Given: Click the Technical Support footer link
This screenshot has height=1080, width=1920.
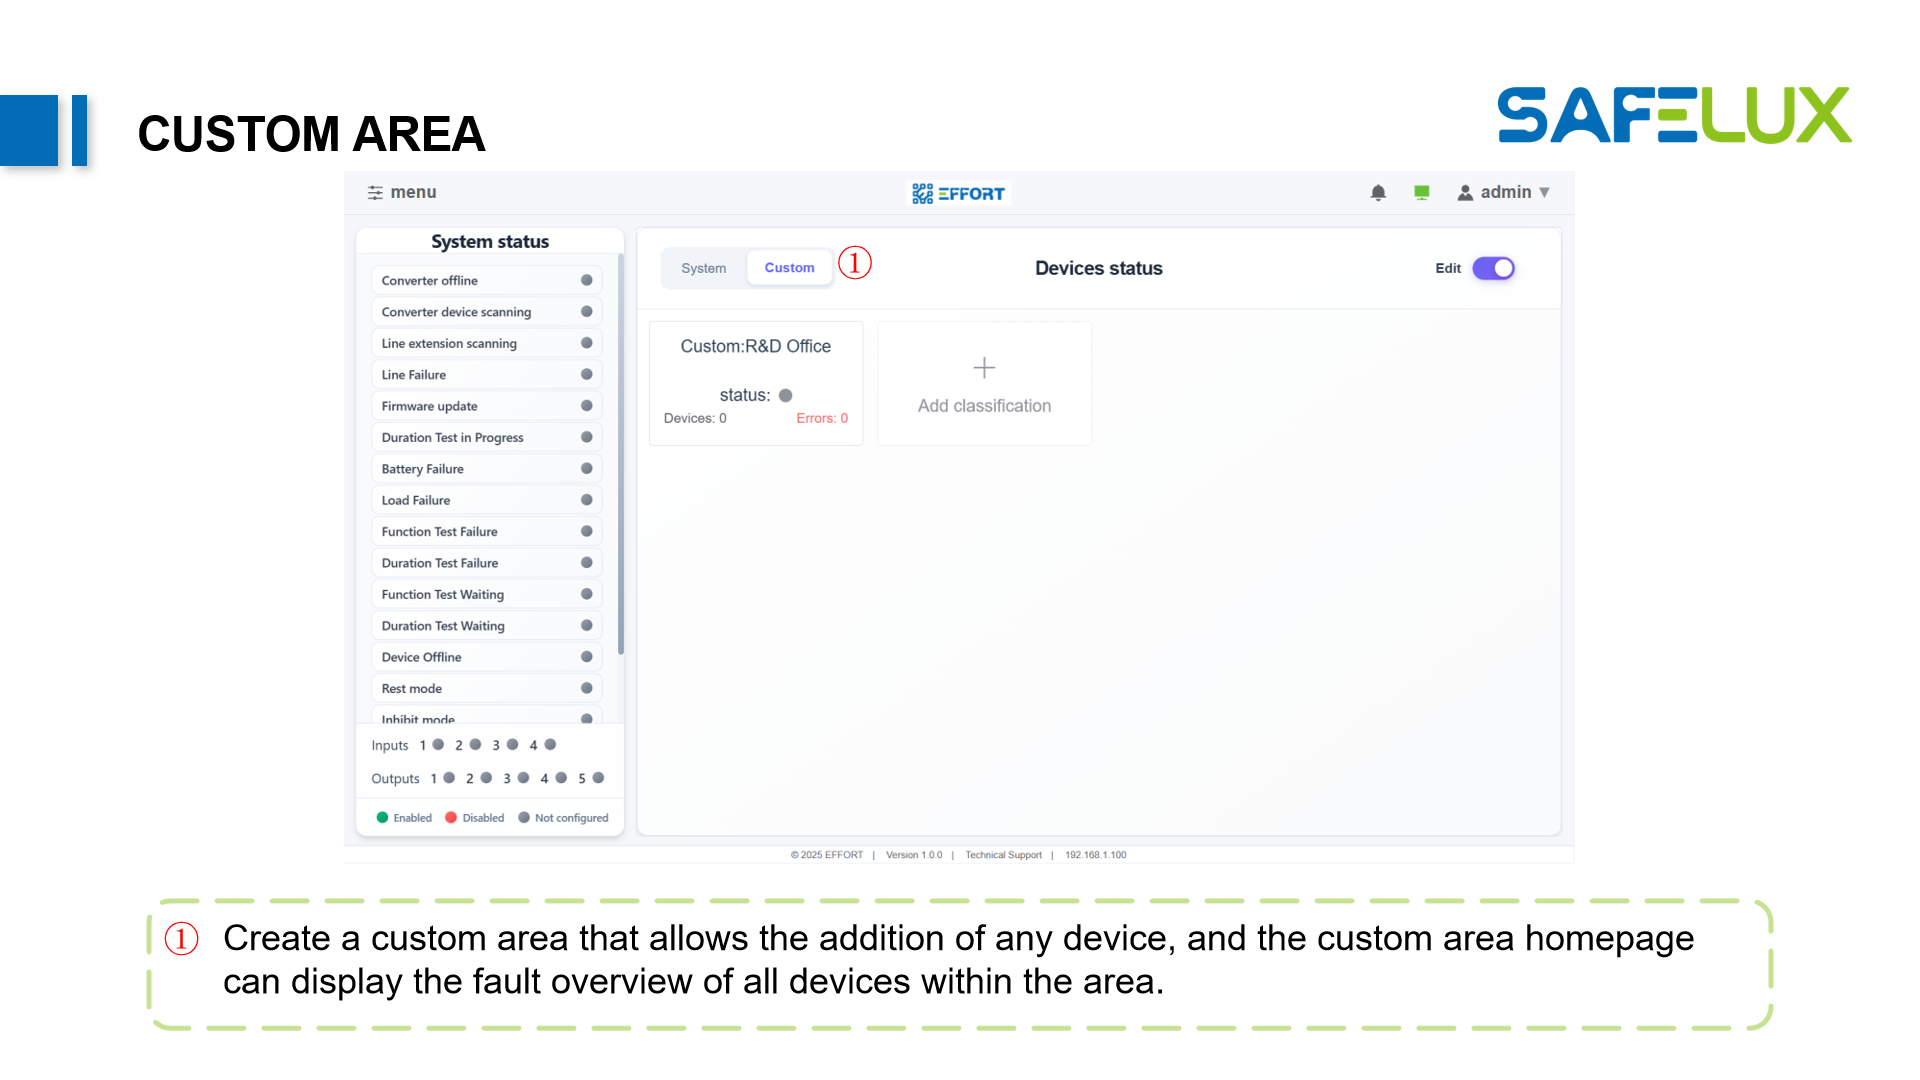Looking at the screenshot, I should (x=1003, y=855).
